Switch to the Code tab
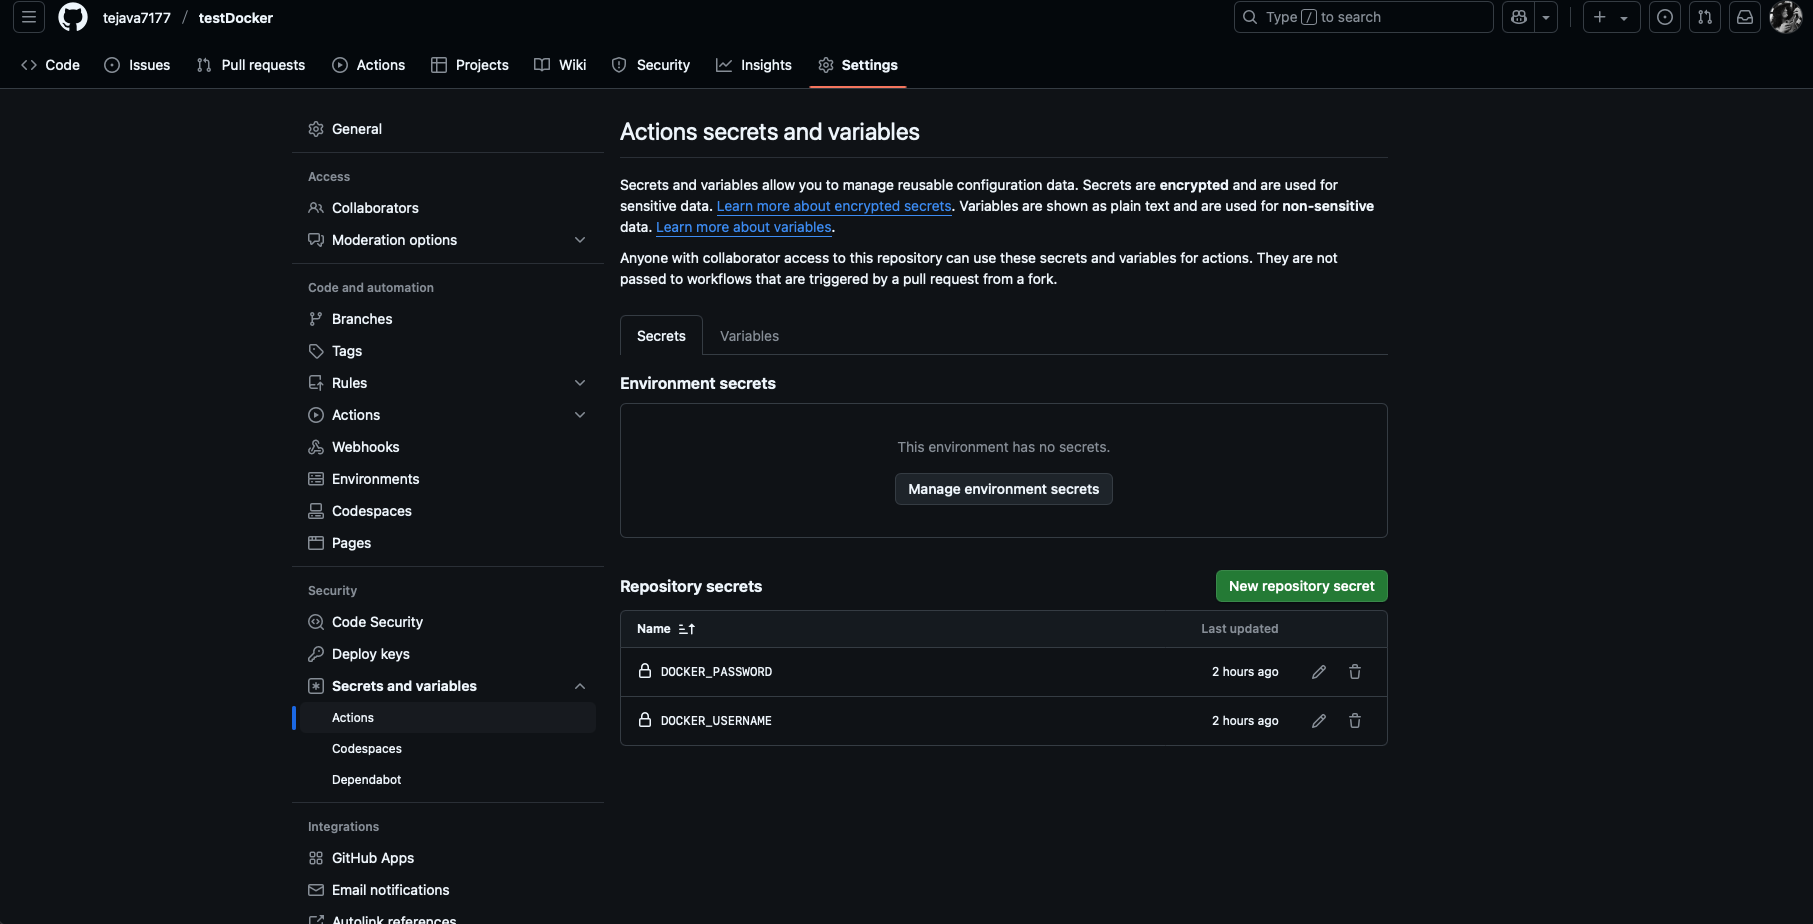 click(x=50, y=65)
